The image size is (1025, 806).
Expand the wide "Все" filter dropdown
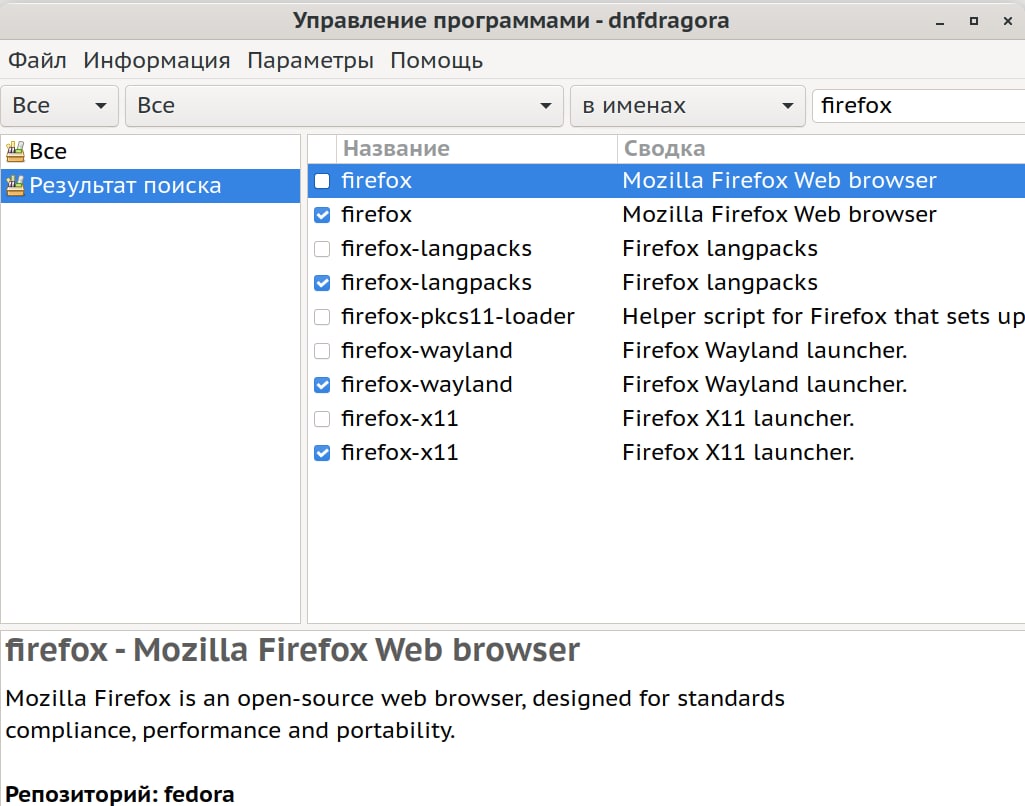[x=344, y=106]
